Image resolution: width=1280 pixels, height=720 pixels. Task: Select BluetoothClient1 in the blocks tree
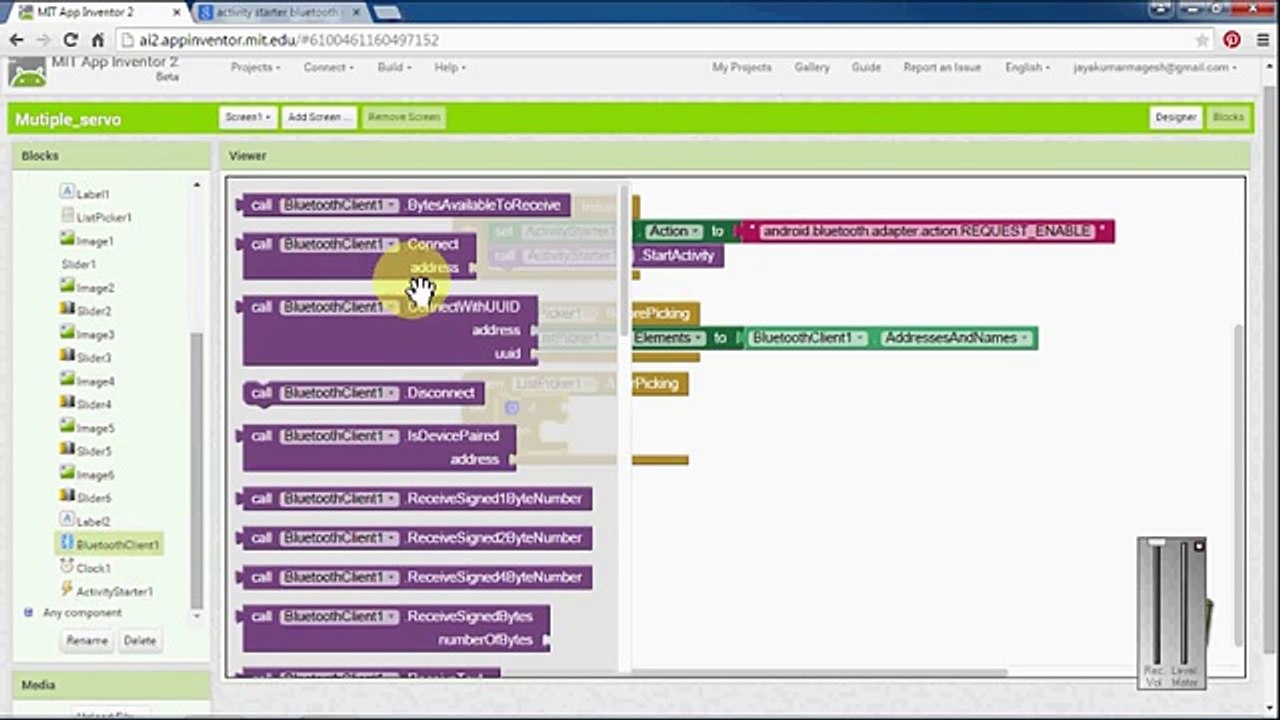click(117, 545)
